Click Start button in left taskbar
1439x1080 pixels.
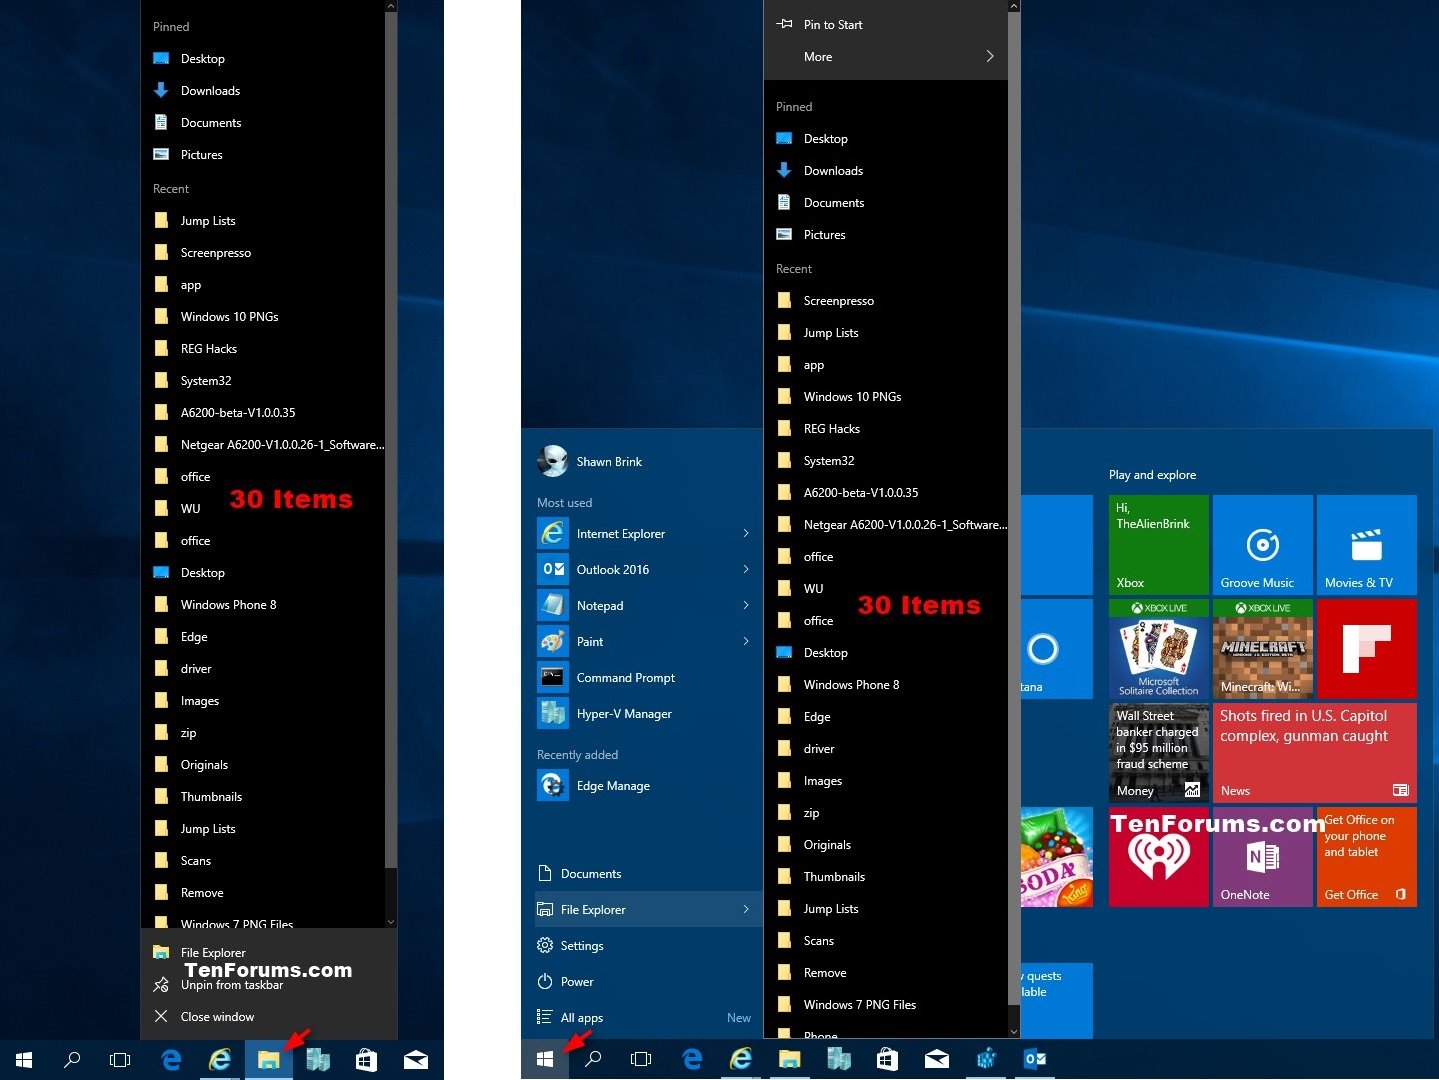click(24, 1060)
